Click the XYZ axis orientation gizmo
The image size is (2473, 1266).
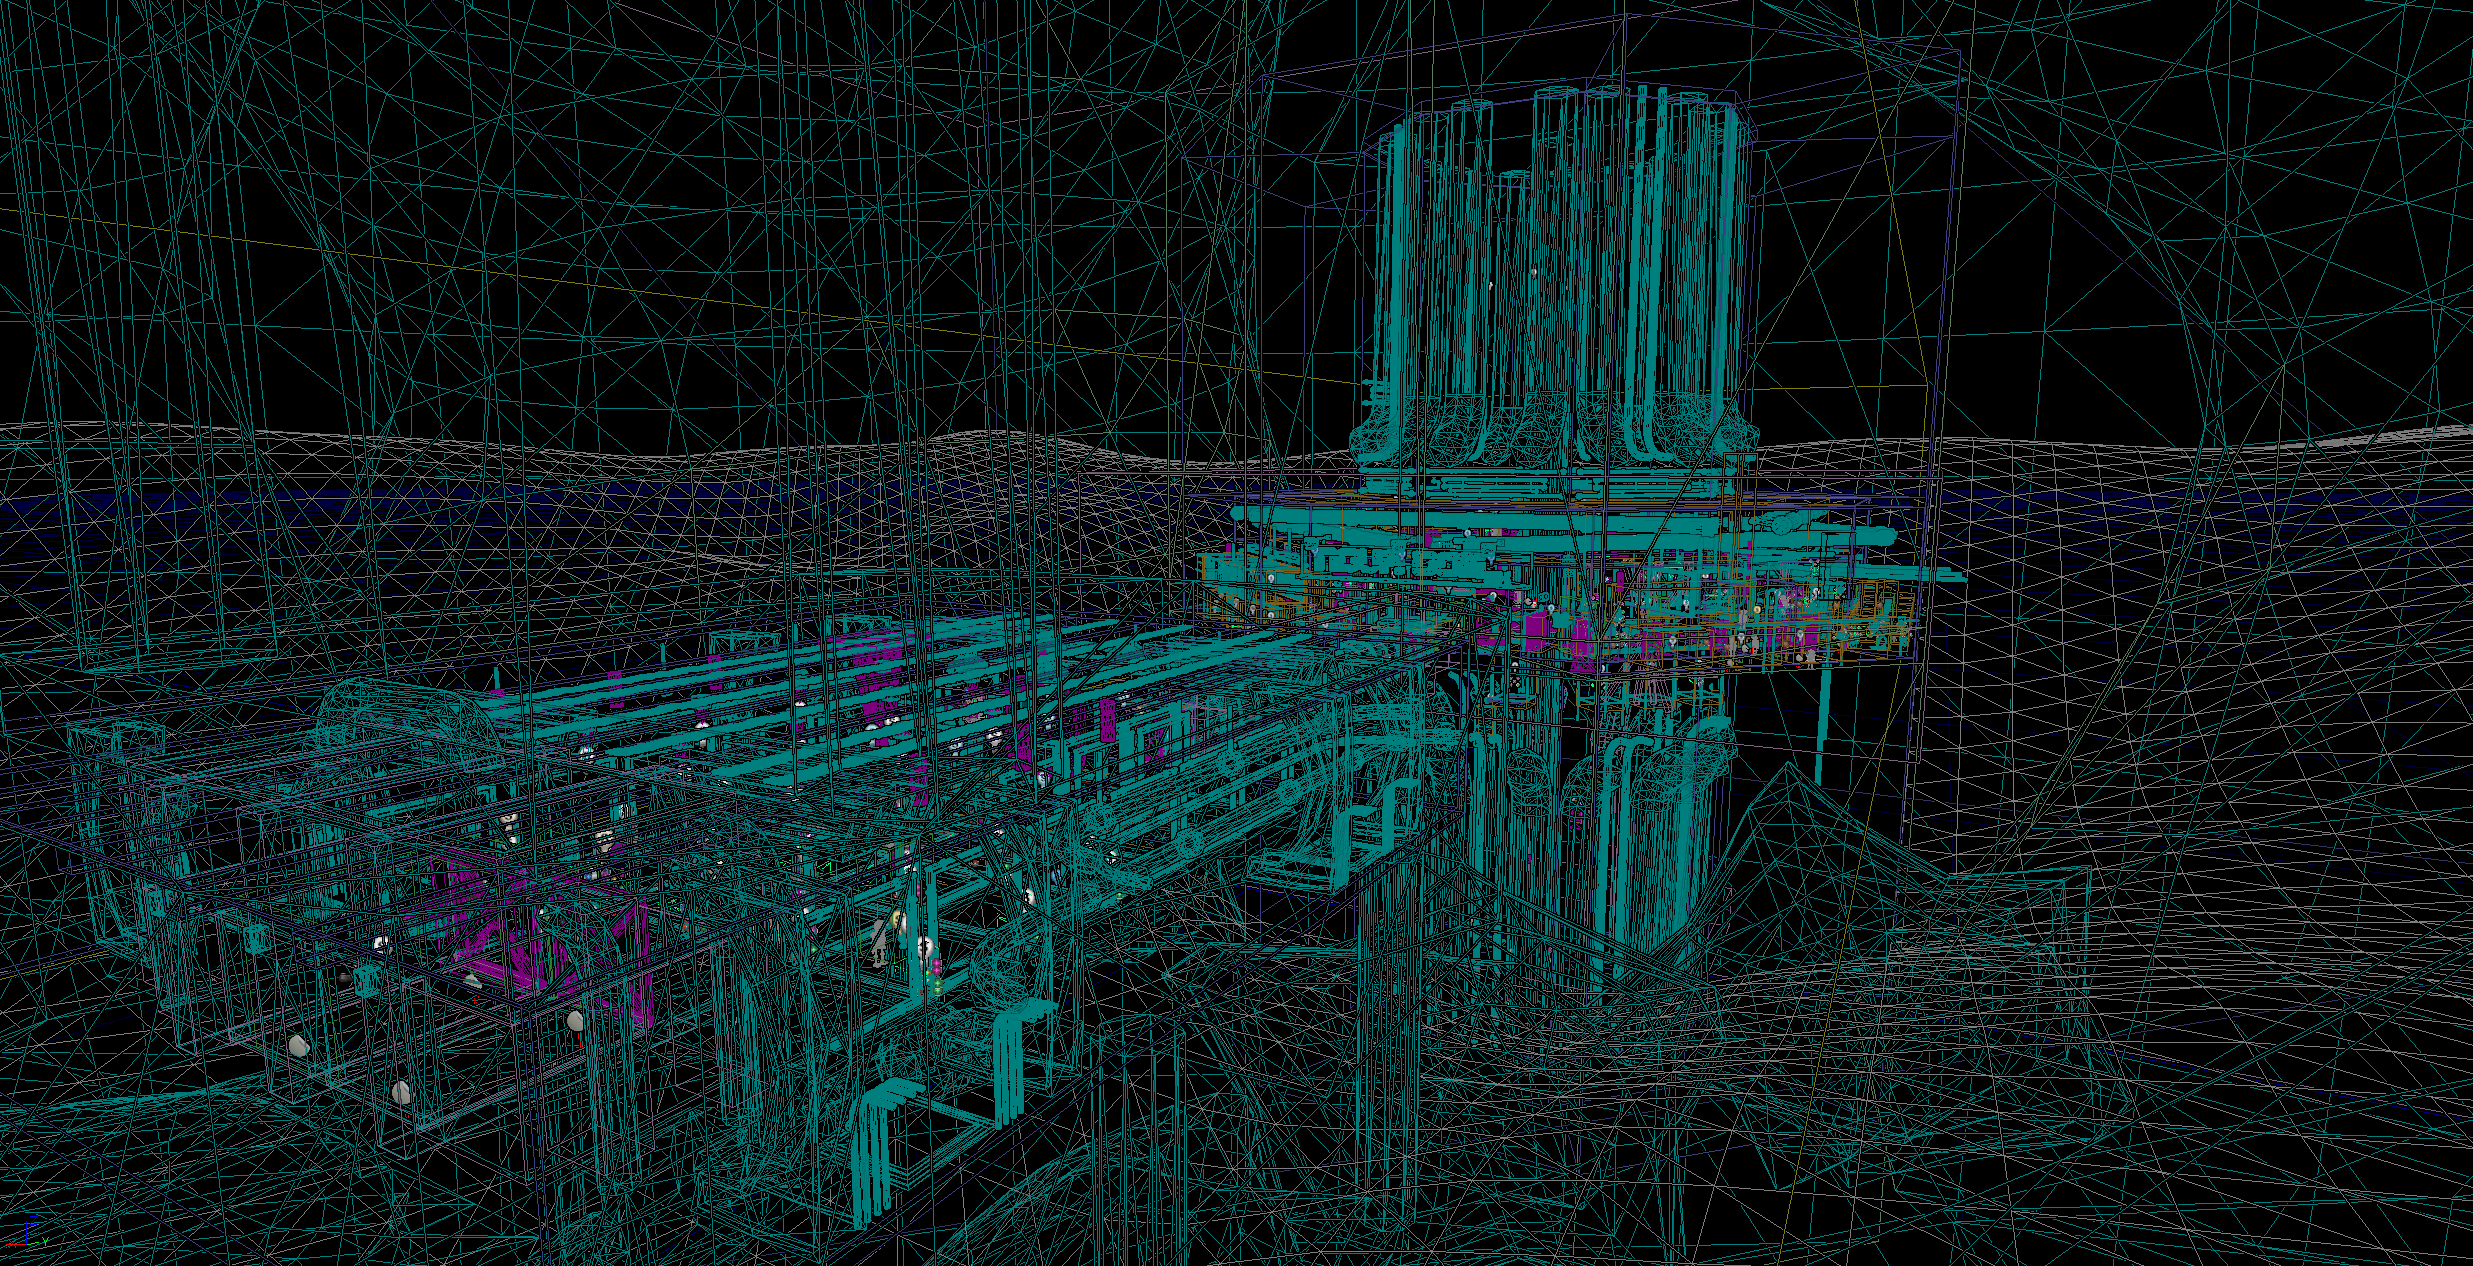[27, 1232]
